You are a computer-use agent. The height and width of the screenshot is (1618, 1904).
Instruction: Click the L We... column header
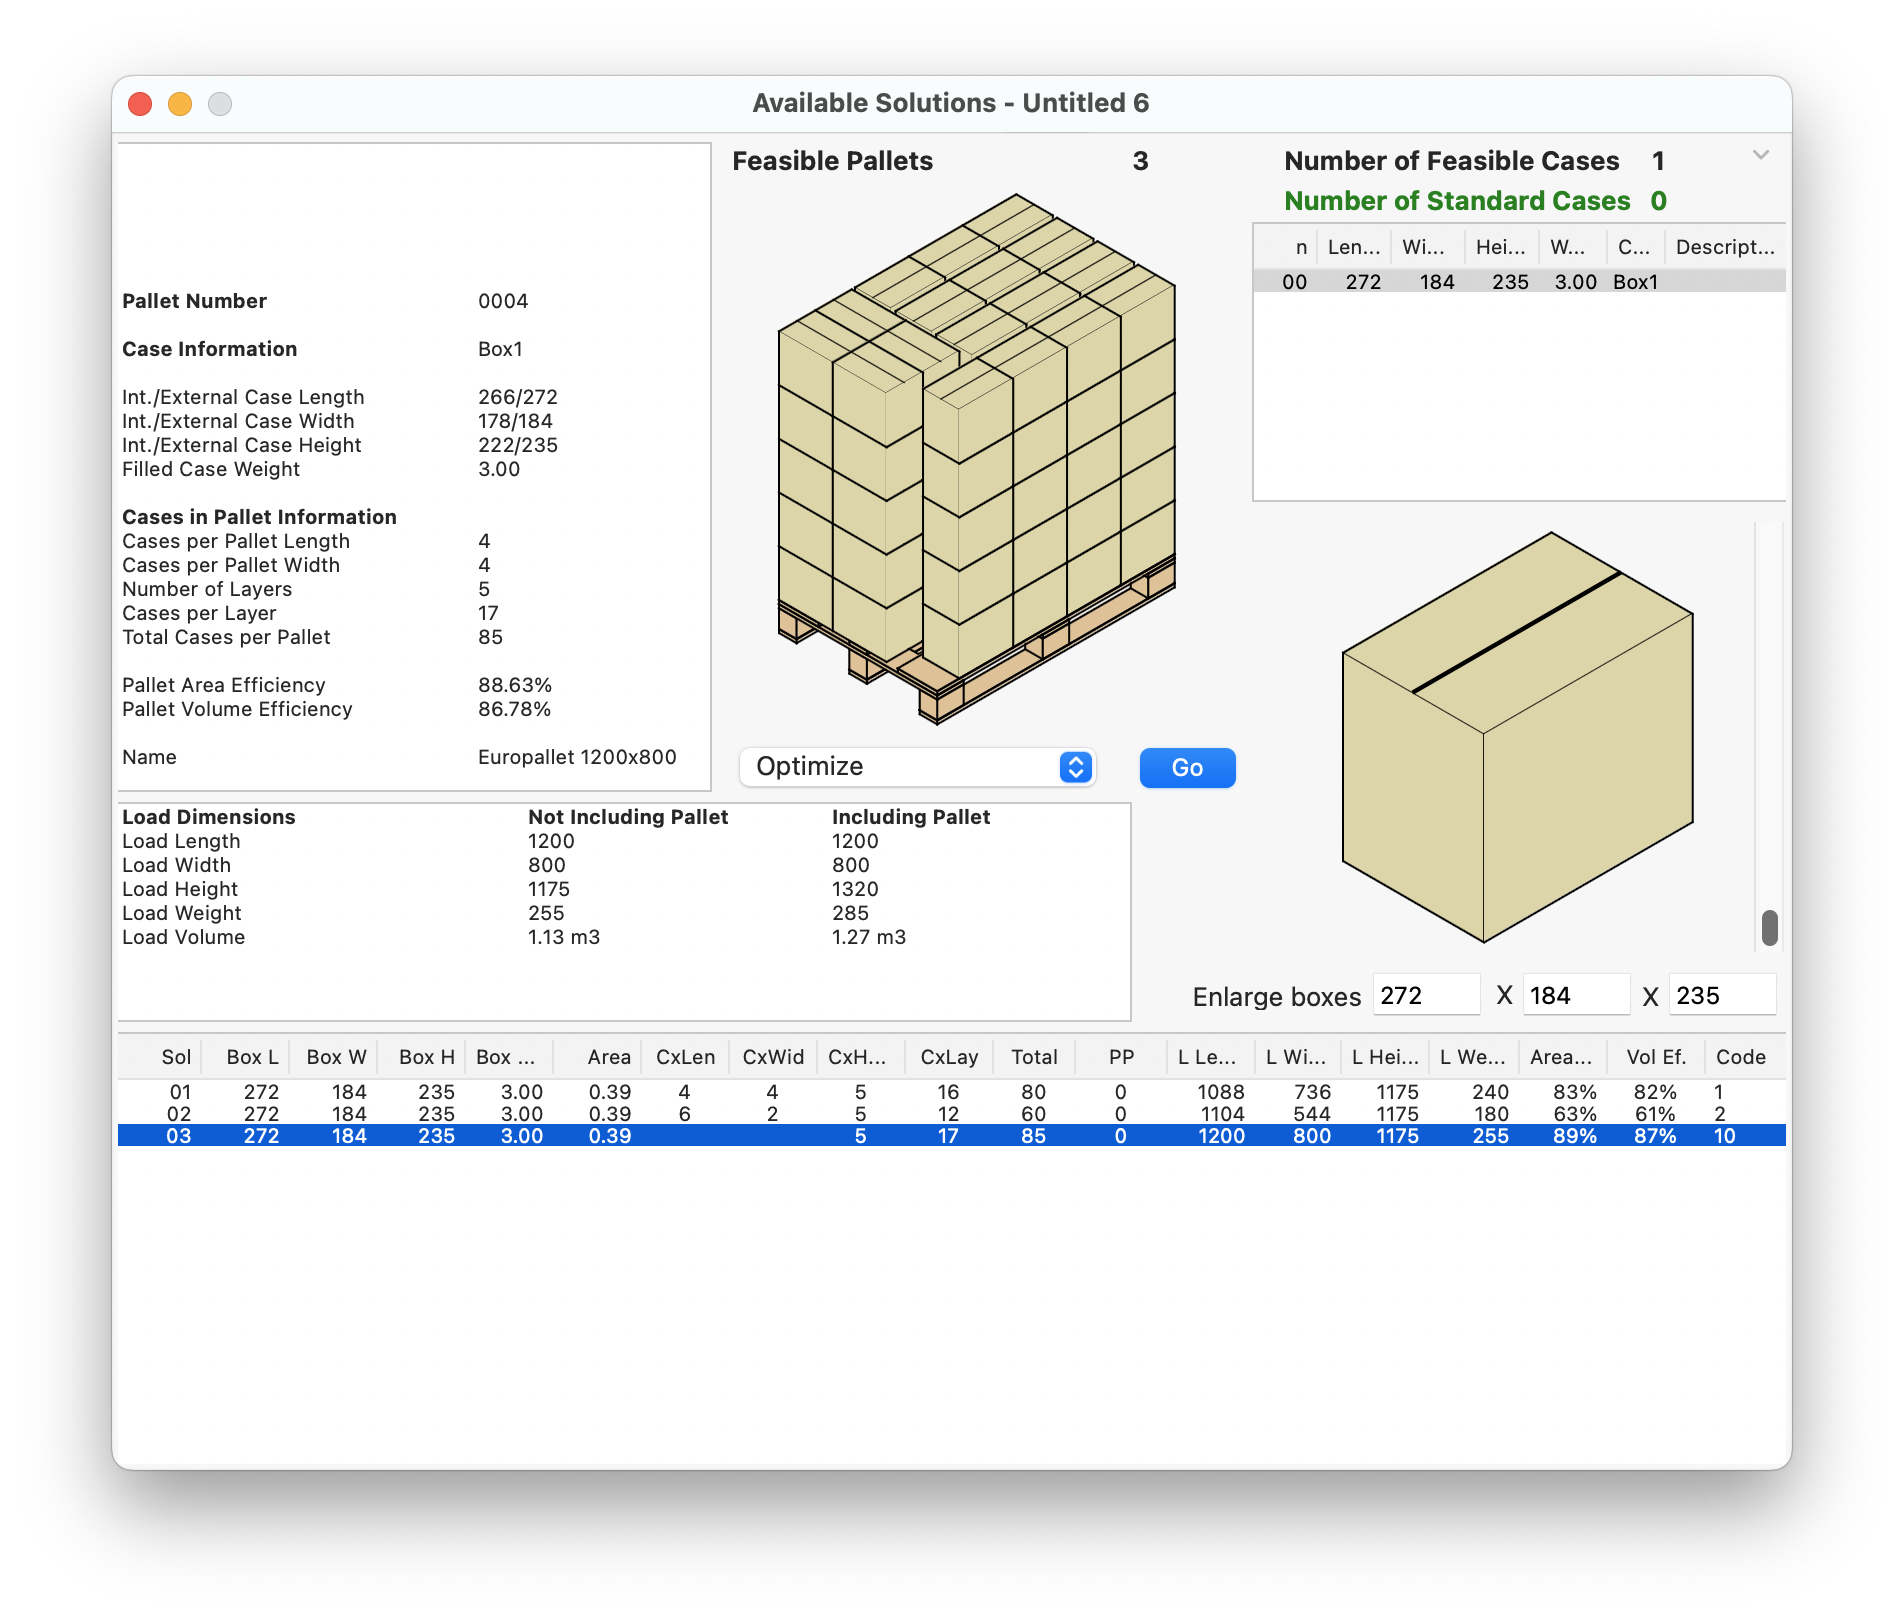[1473, 1057]
